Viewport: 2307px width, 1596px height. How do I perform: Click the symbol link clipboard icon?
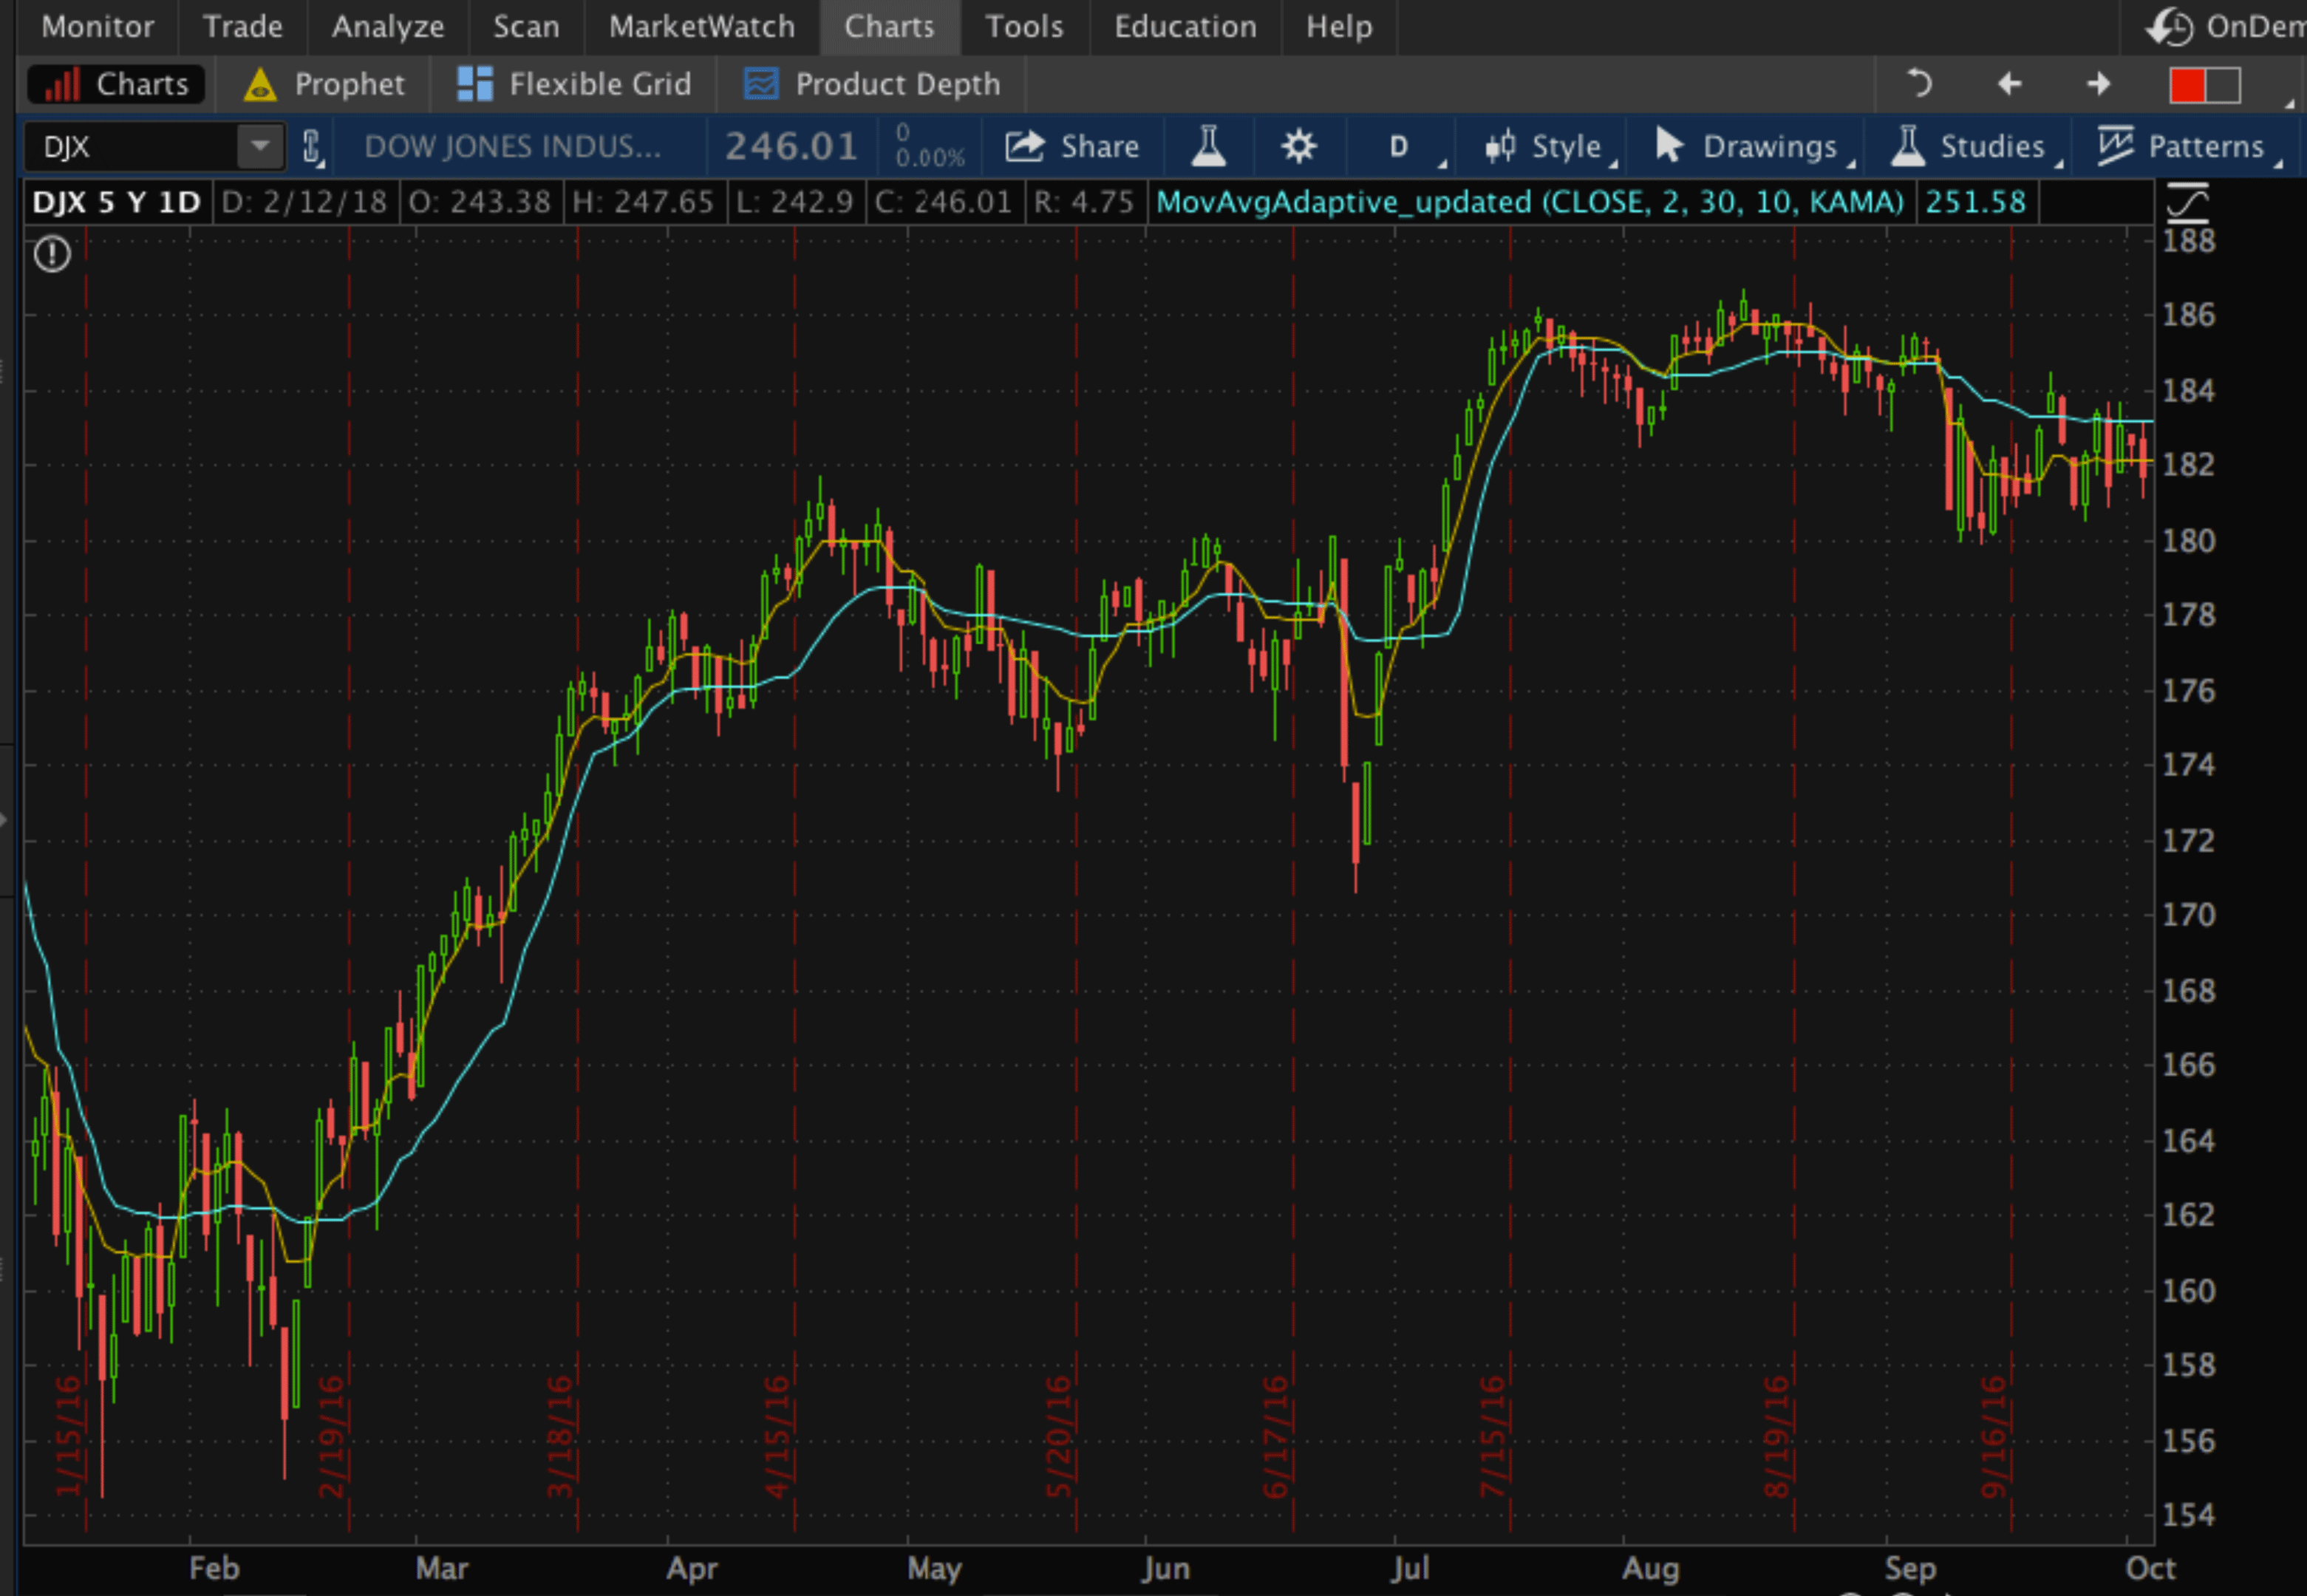(311, 147)
